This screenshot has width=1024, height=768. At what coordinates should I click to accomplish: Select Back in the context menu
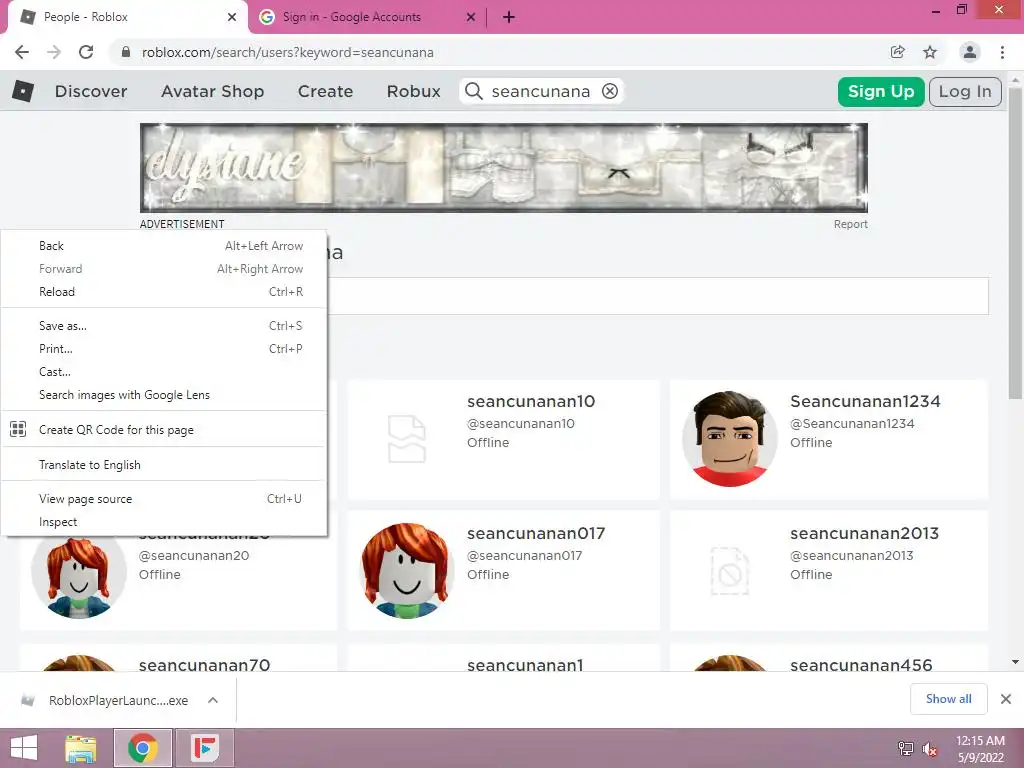tap(163, 246)
